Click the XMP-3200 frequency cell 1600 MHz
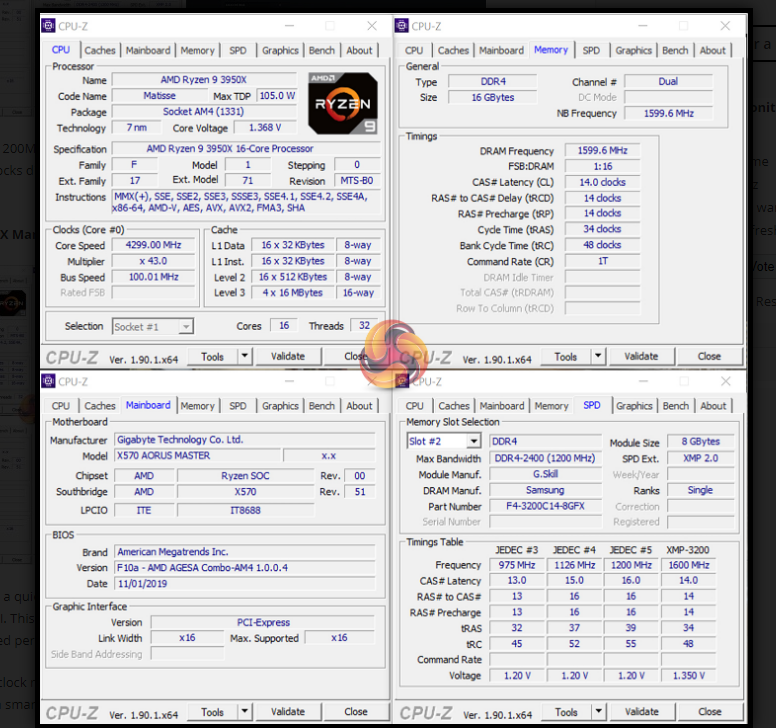The height and width of the screenshot is (728, 776). point(688,565)
